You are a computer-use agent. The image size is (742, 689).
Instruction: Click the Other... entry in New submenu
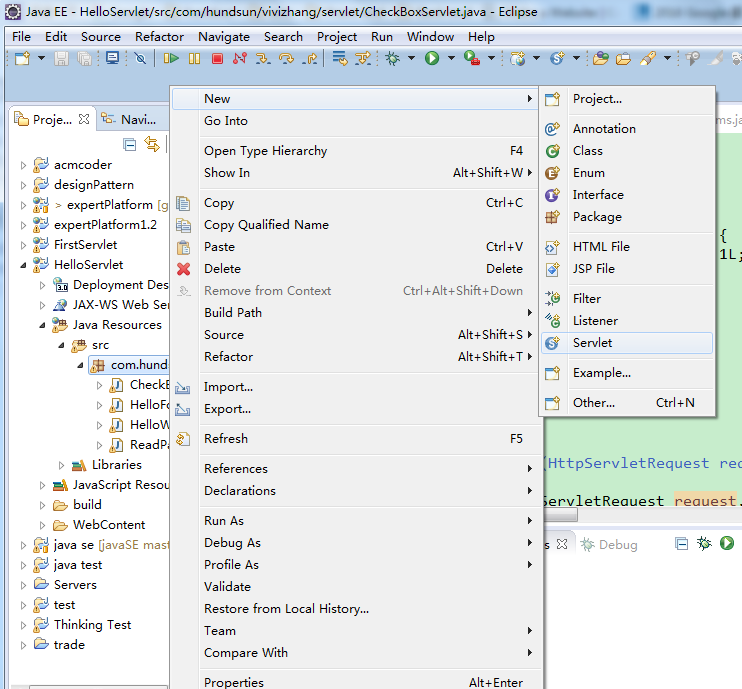point(627,403)
